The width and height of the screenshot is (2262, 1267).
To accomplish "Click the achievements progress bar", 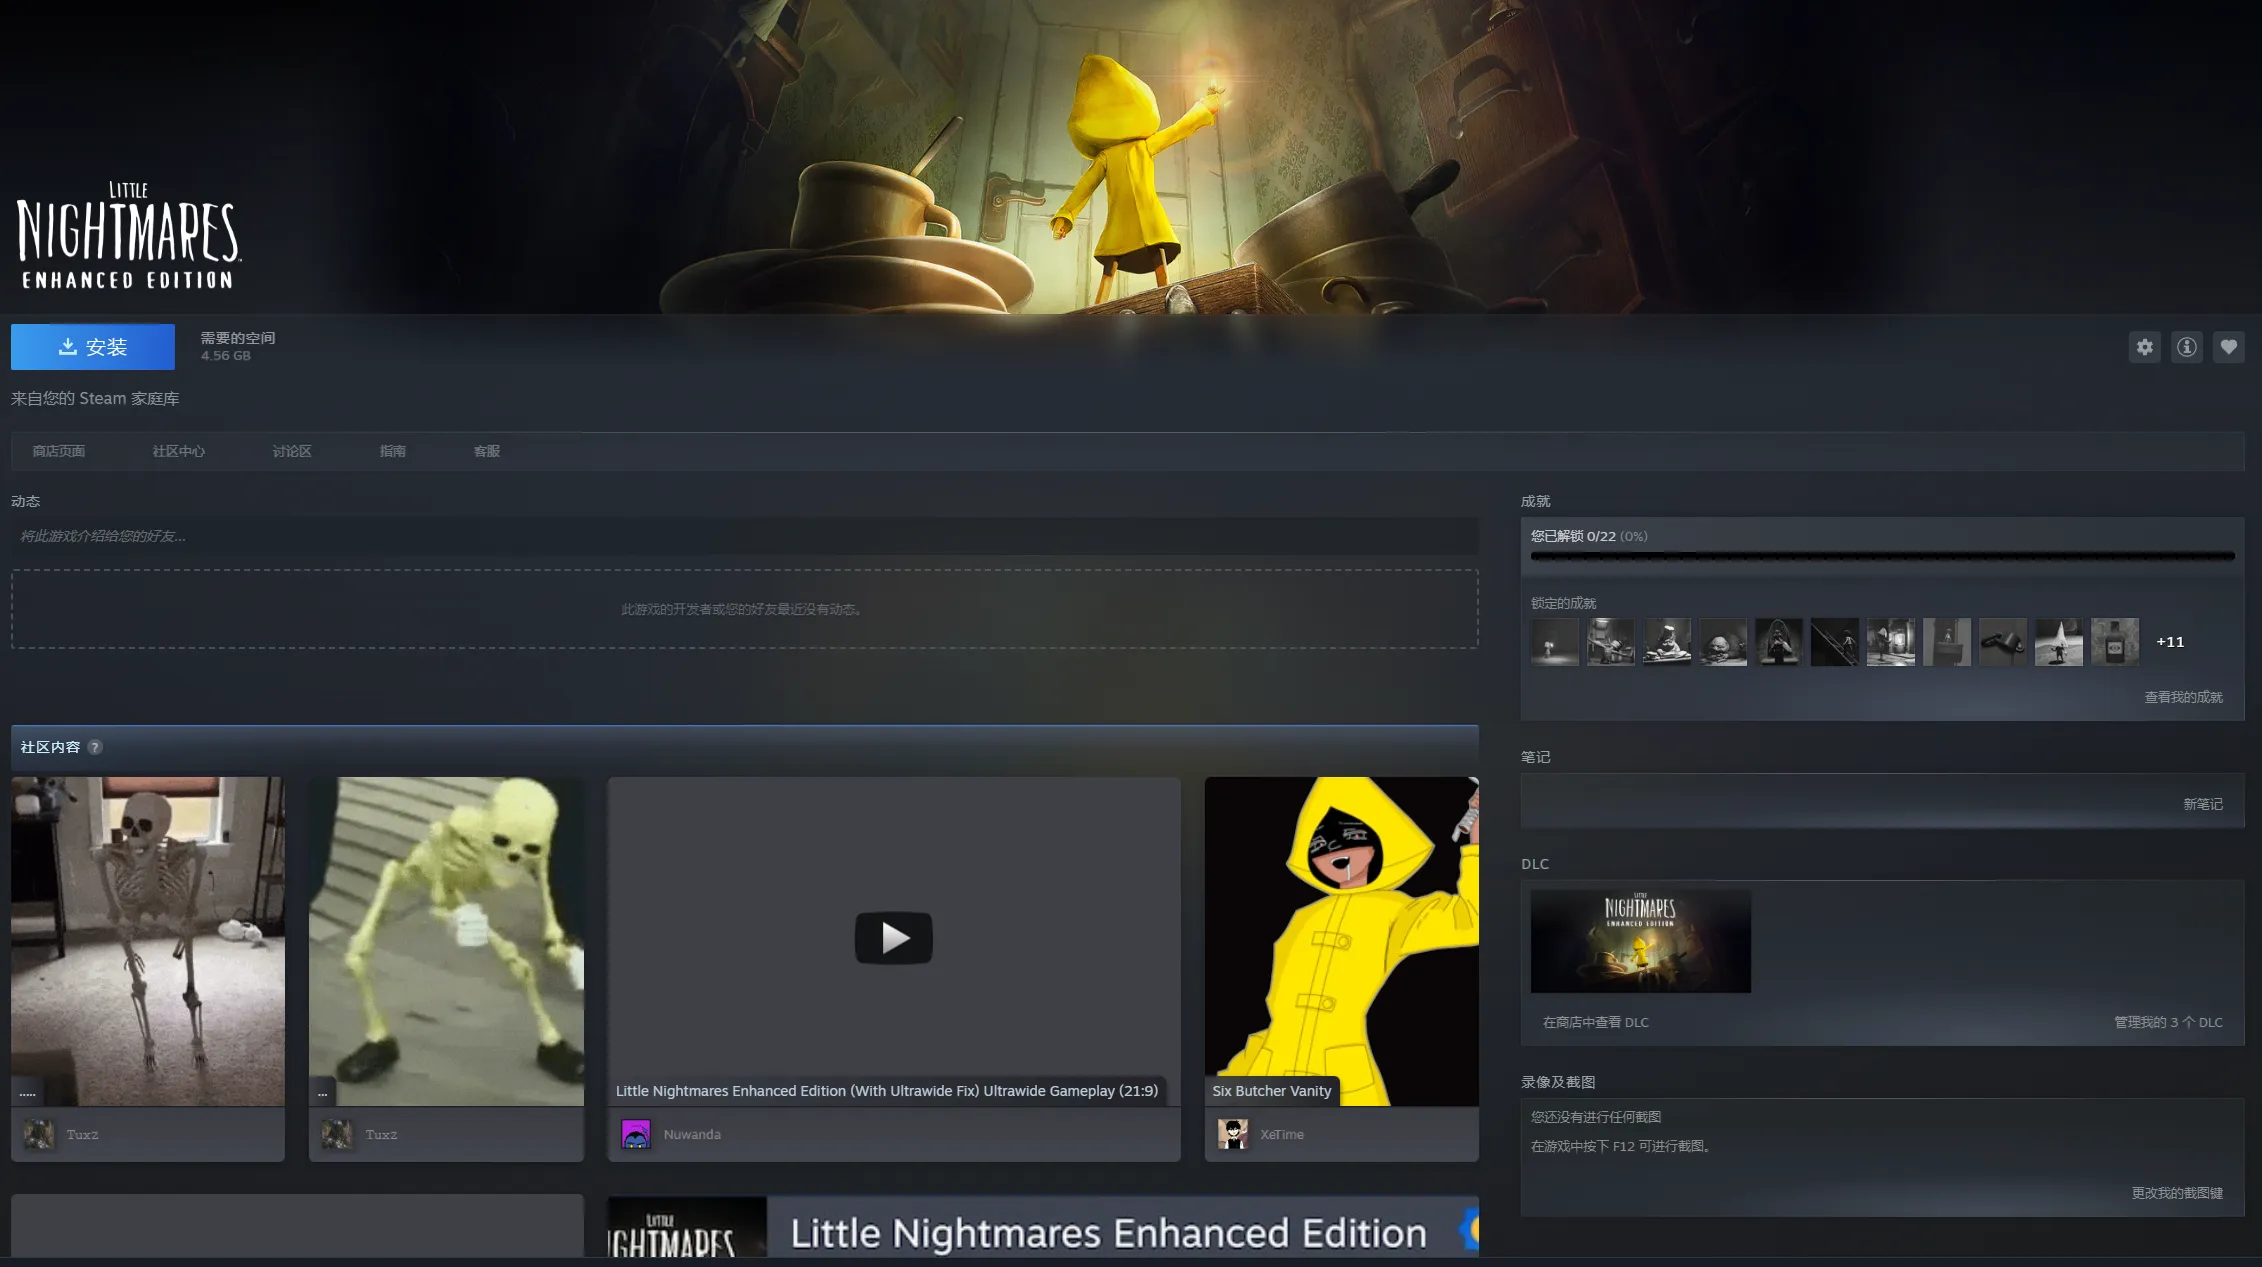I will (x=1881, y=556).
